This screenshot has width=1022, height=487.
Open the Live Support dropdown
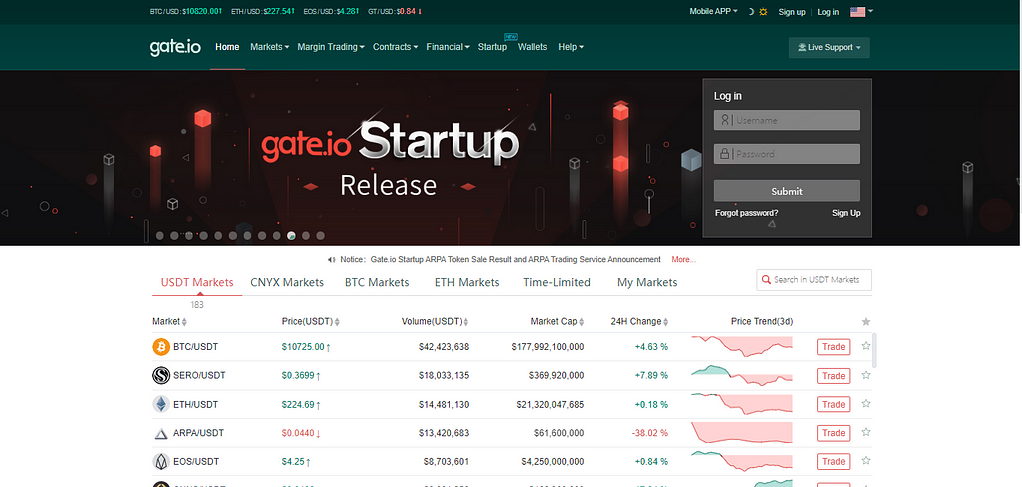click(829, 48)
